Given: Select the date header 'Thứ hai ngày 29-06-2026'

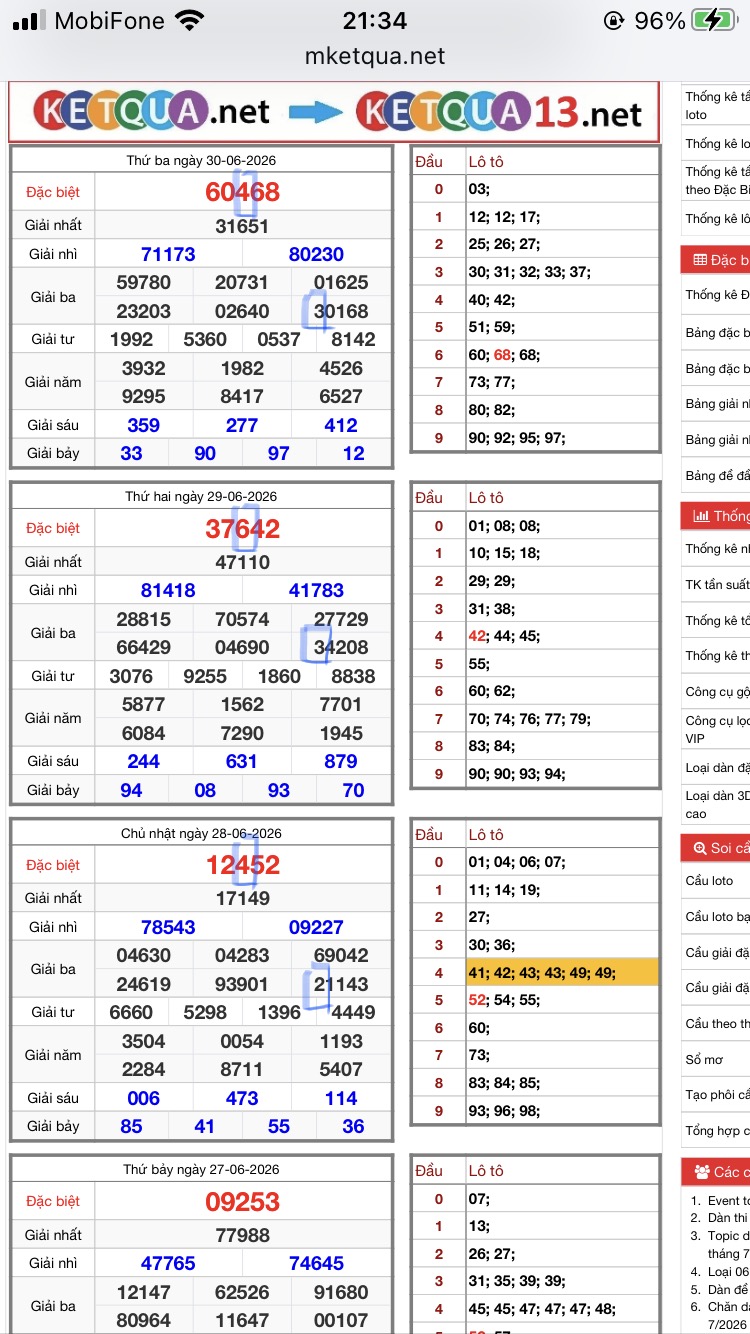Looking at the screenshot, I should point(201,497).
